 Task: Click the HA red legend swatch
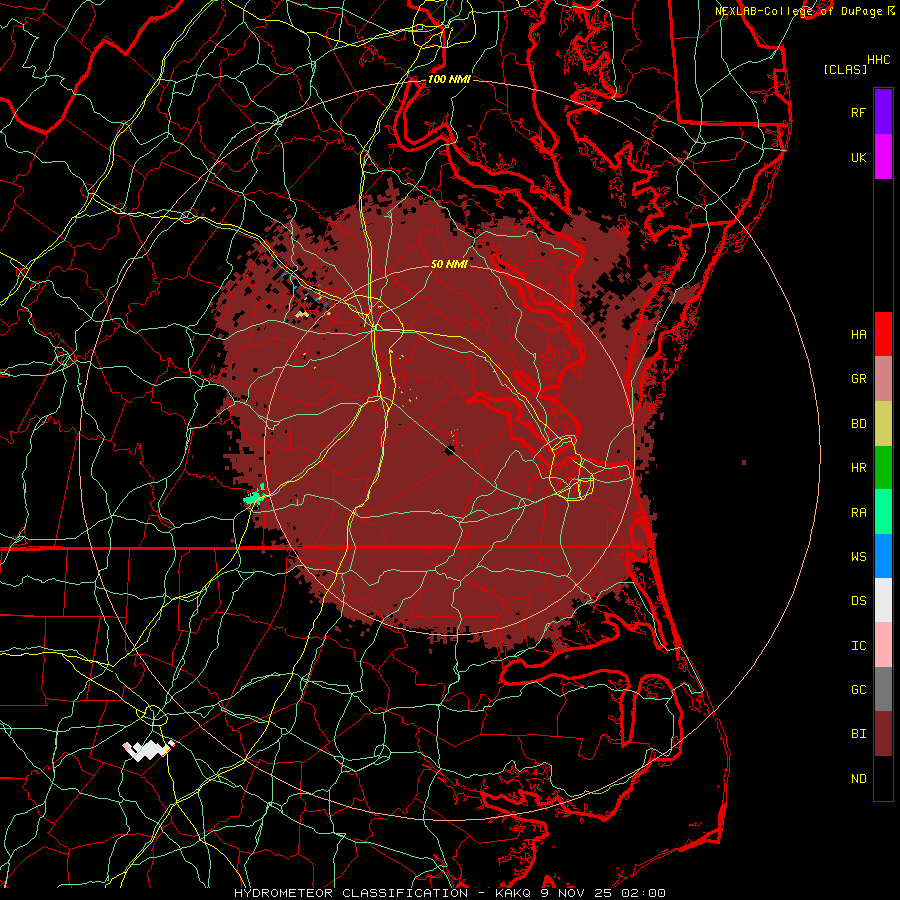[883, 334]
